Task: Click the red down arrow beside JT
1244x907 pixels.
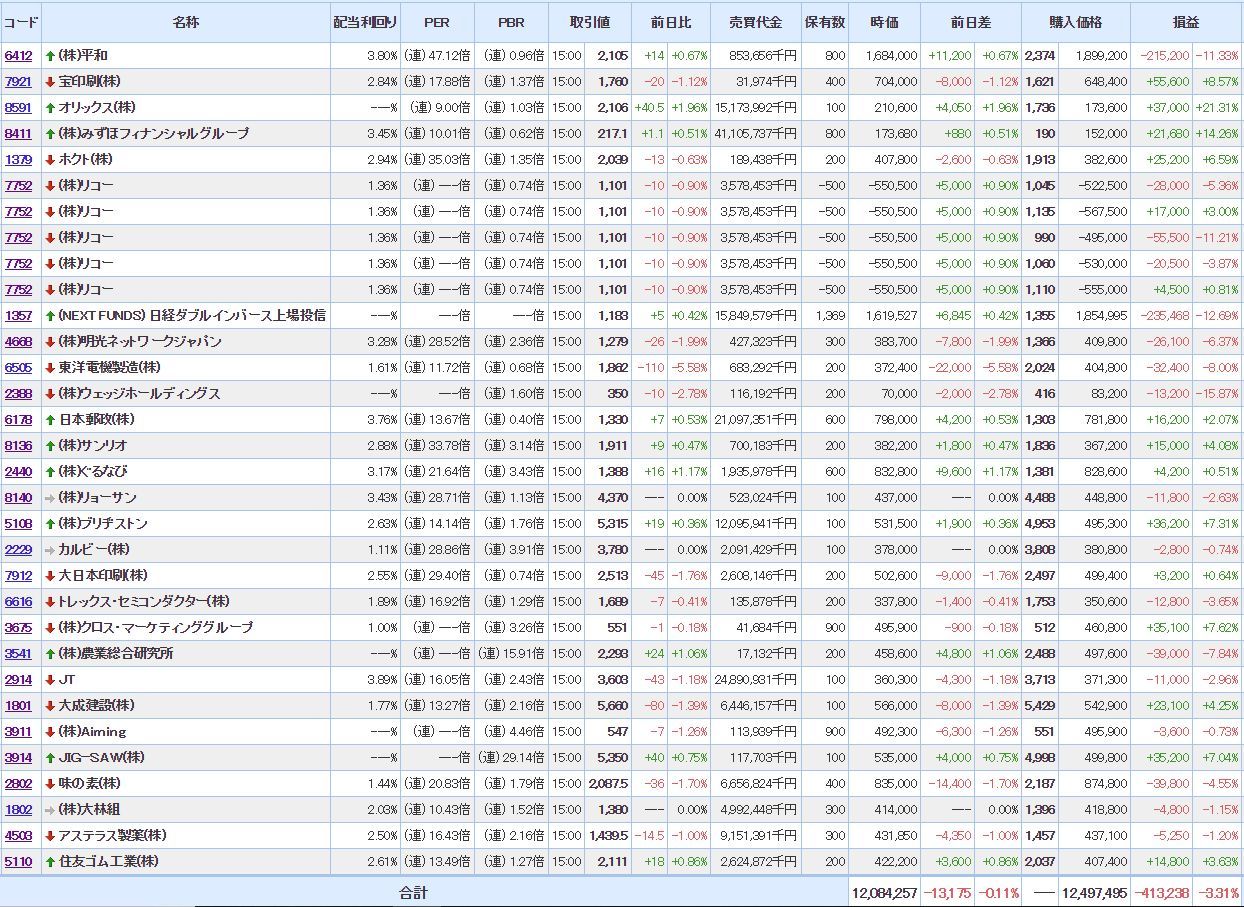Action: pyautogui.click(x=50, y=680)
